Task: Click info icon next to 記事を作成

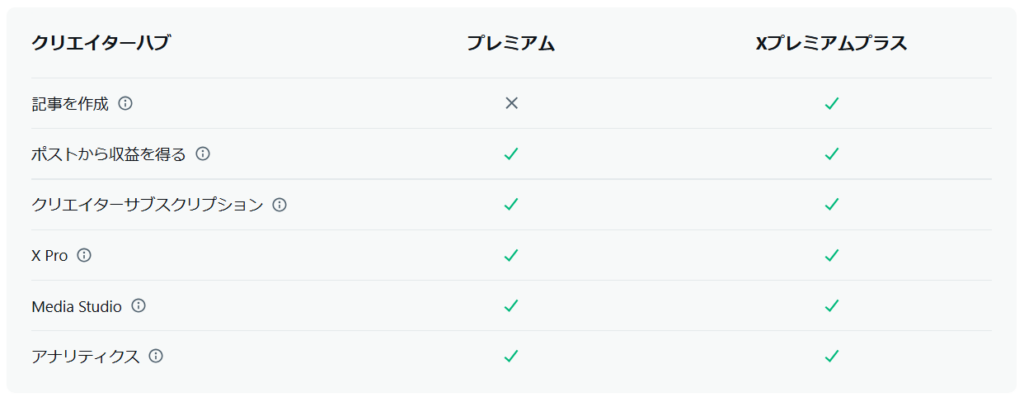Action: click(125, 103)
